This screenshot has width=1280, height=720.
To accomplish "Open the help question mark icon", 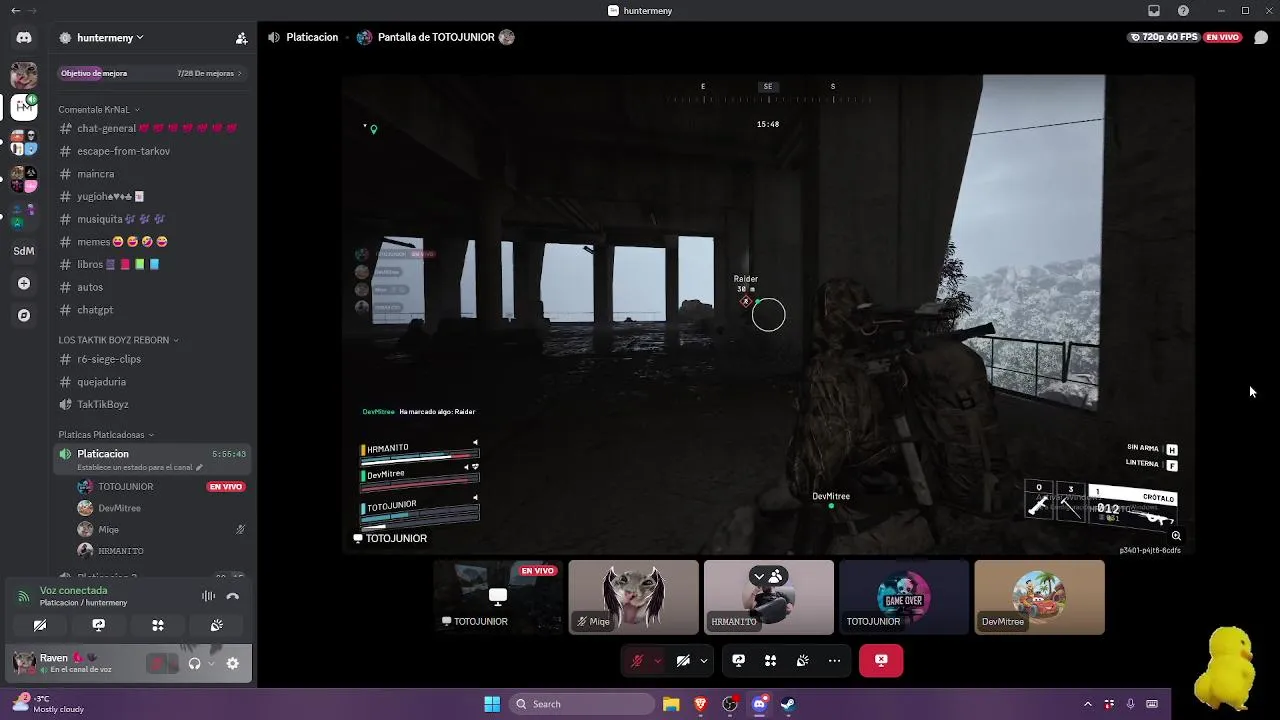I will [1184, 10].
